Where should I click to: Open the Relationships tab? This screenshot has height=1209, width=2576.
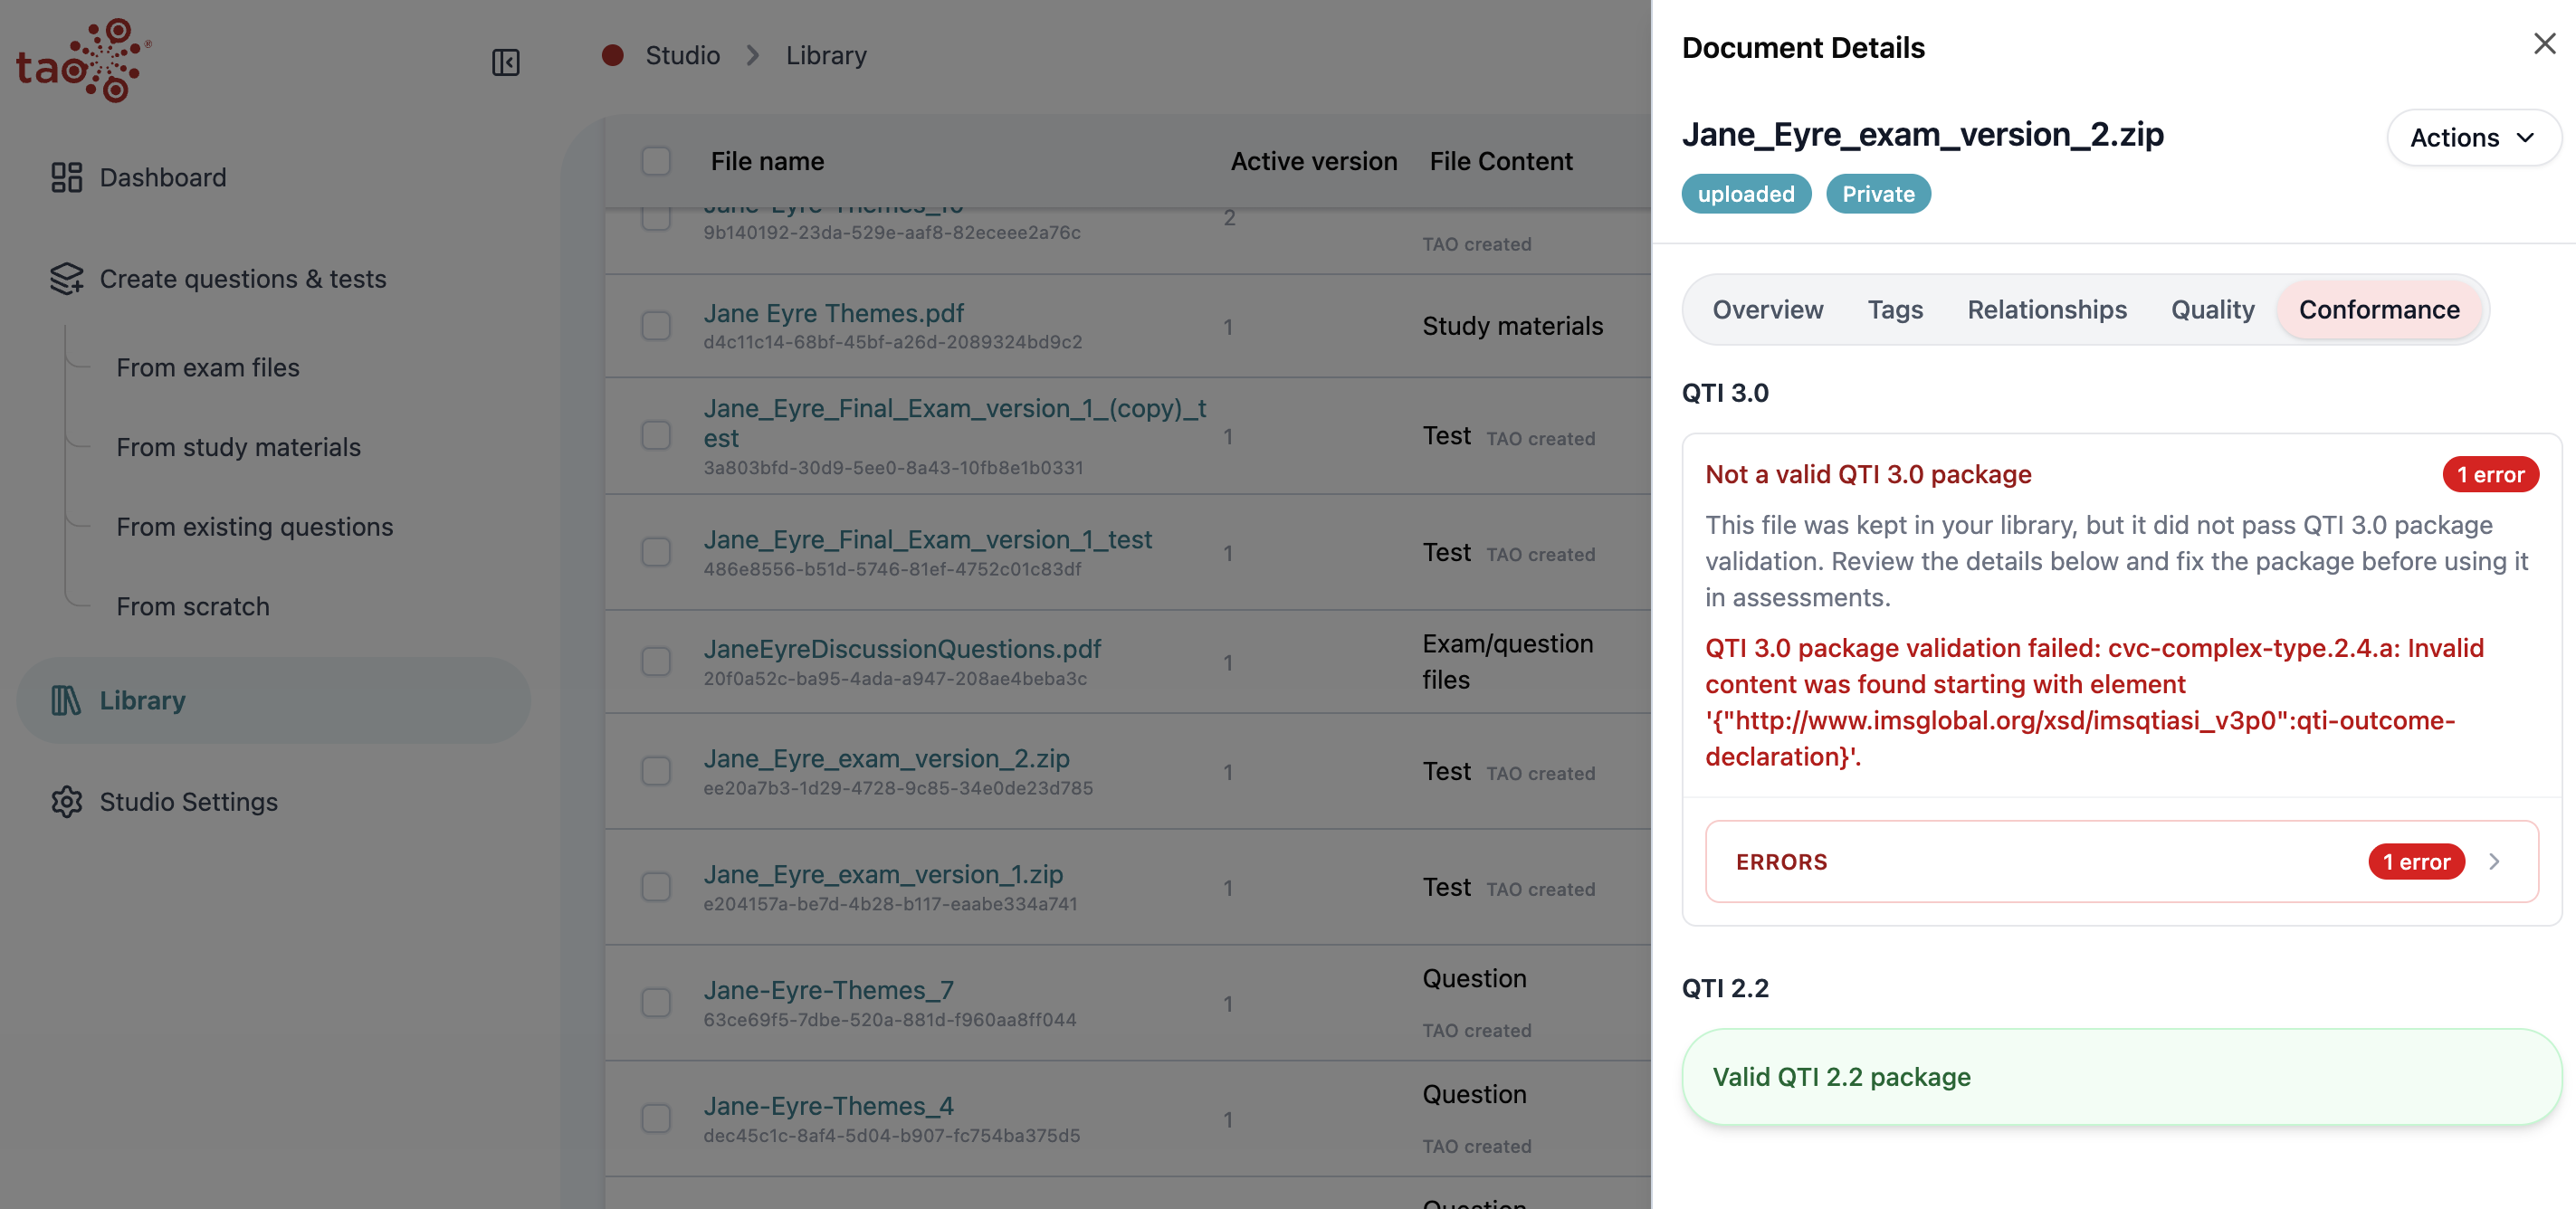tap(2046, 310)
